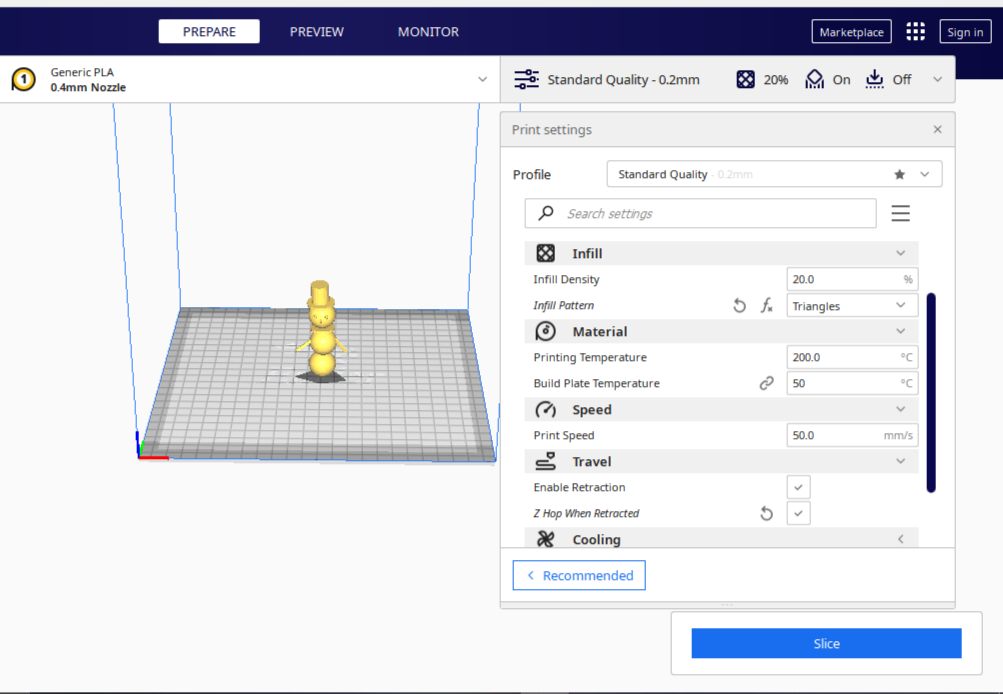Screen dimensions: 1003x694
Task: Collapse the Speed section chevron
Action: coord(901,409)
